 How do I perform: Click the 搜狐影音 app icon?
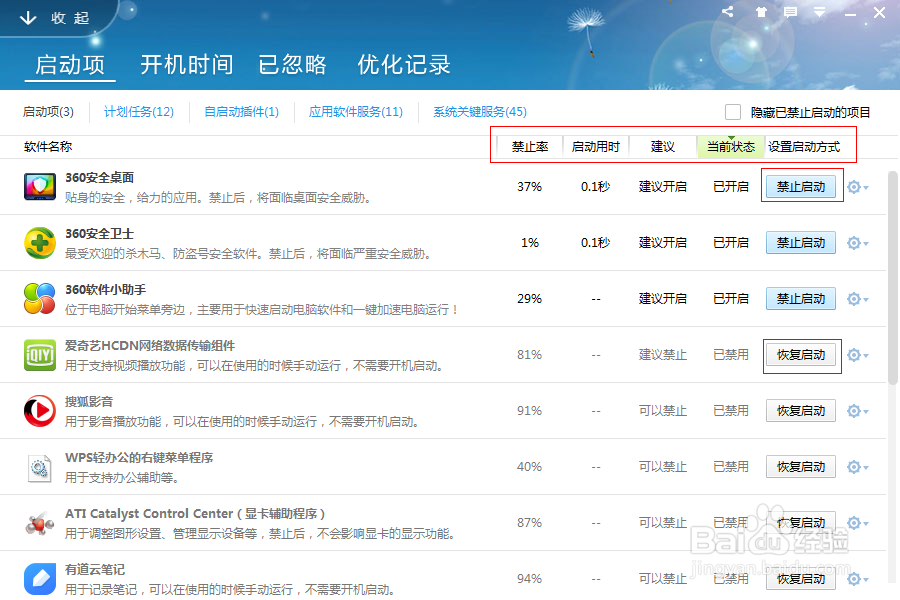click(x=40, y=411)
